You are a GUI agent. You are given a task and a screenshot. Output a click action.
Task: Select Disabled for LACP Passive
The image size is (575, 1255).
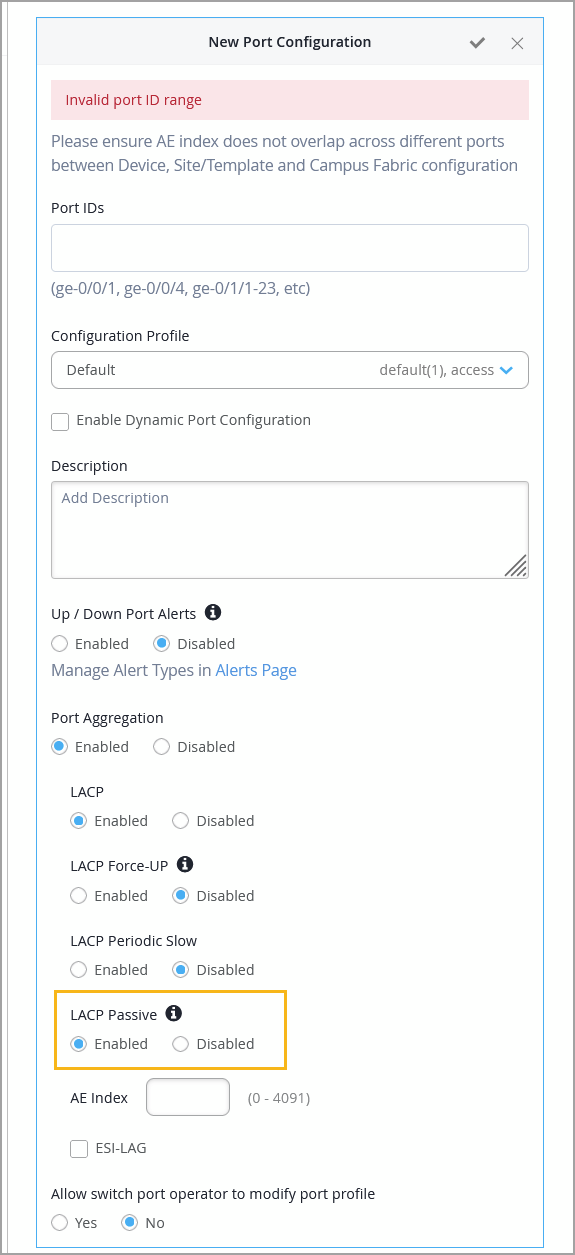181,1044
